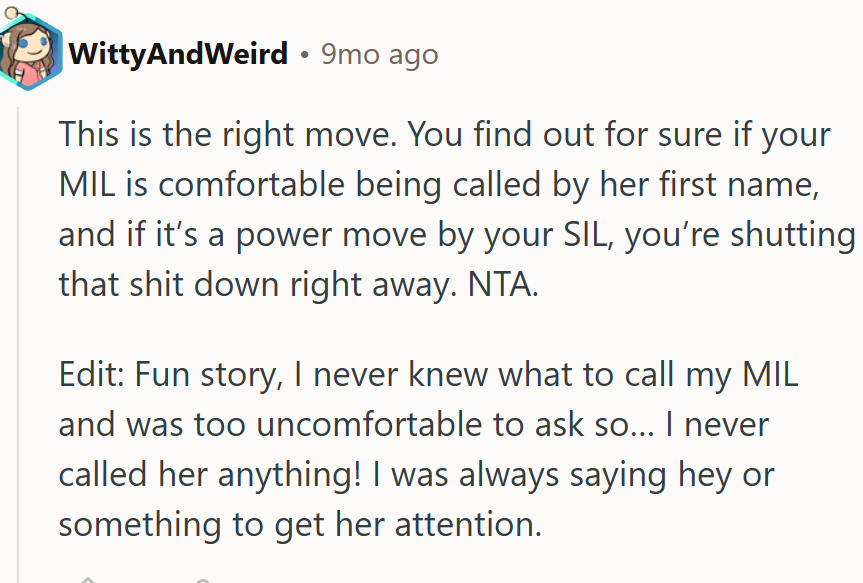Open the WittyAndWeird username profile link
Viewport: 863px width, 583px height.
coord(178,53)
